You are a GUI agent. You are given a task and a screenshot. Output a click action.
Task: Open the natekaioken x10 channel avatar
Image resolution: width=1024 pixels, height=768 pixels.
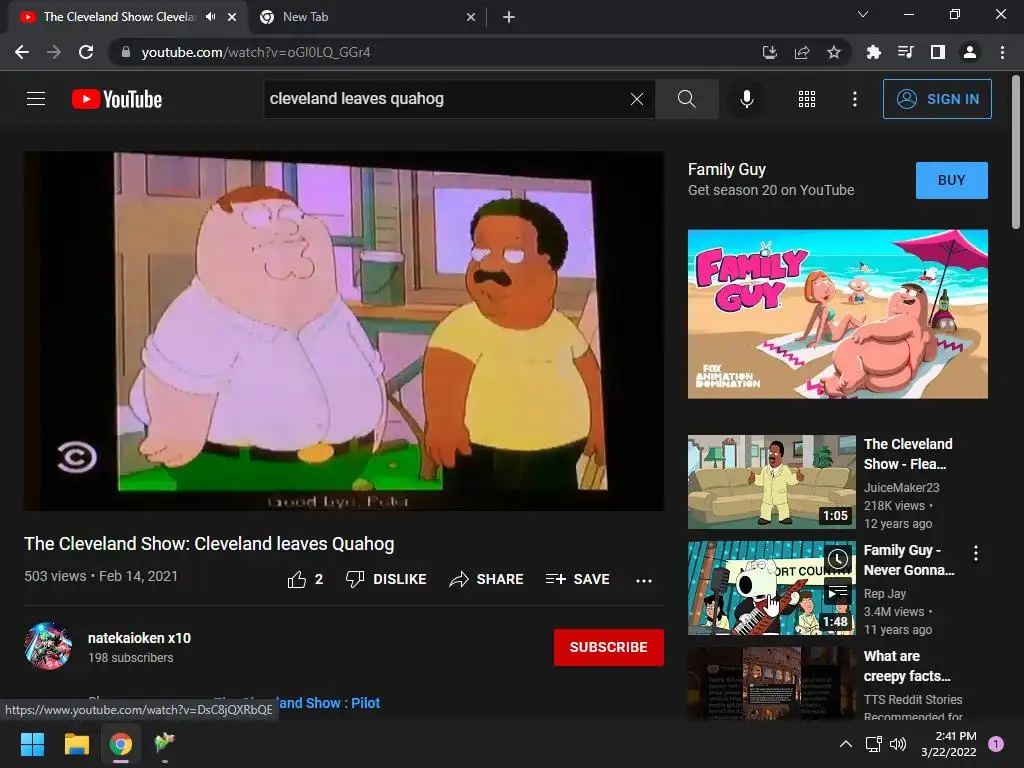48,647
